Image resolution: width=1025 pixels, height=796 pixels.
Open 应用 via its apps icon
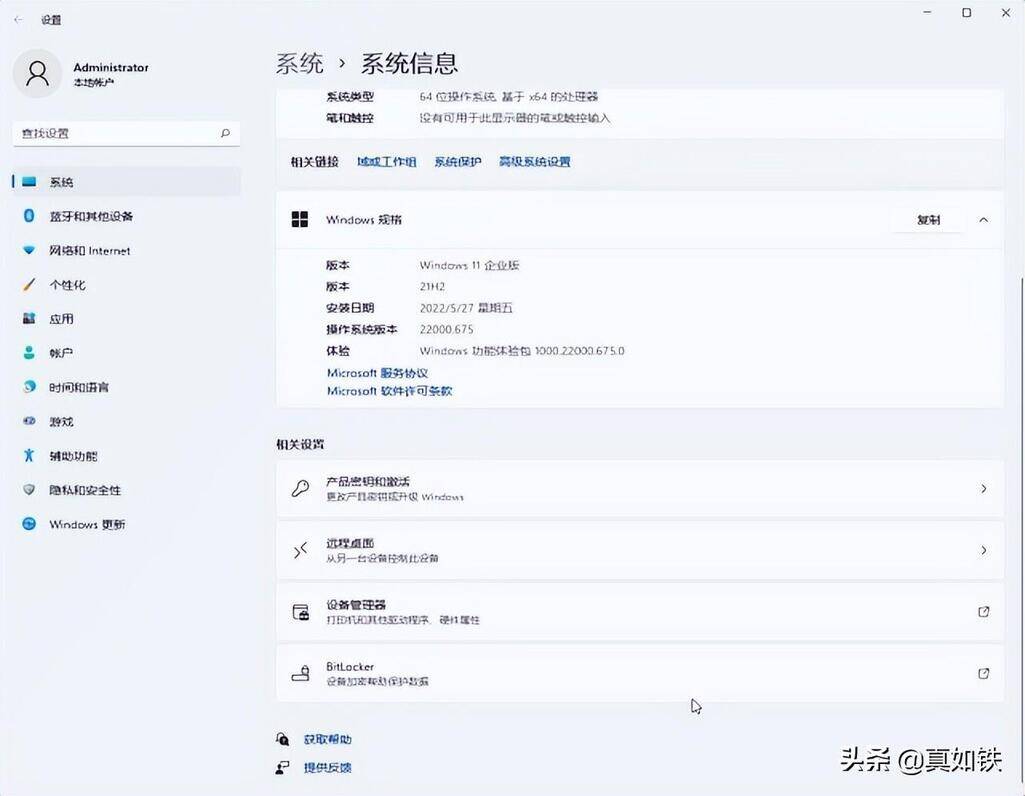pos(29,318)
